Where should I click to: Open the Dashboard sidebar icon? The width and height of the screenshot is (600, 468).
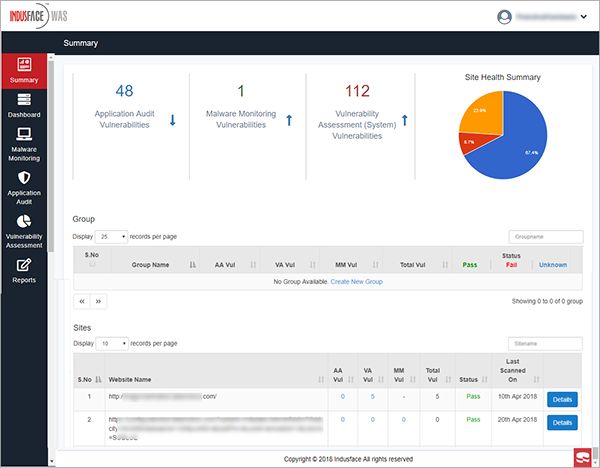[24, 101]
